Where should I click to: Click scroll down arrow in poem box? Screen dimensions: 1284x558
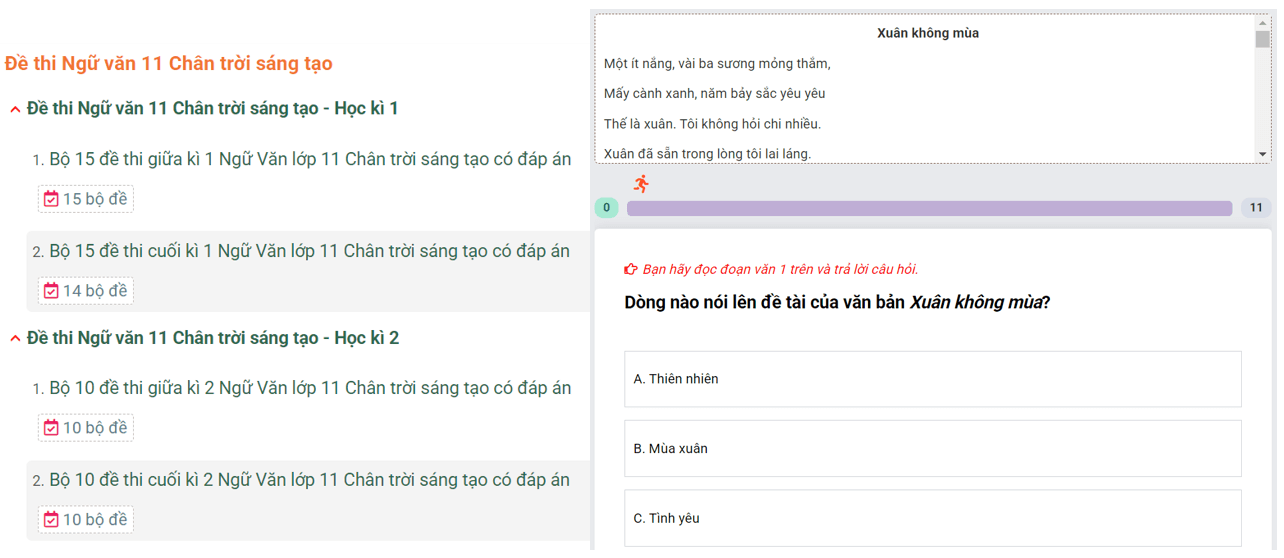pyautogui.click(x=1262, y=154)
